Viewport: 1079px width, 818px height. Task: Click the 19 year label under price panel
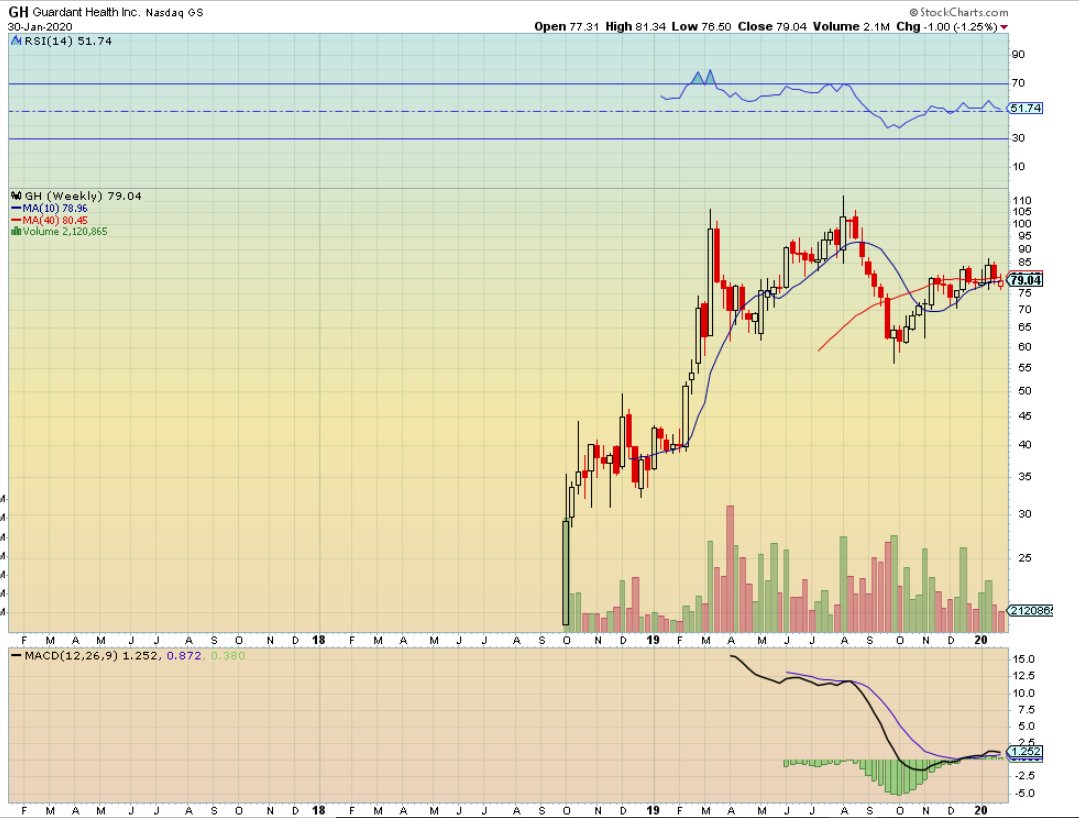653,640
